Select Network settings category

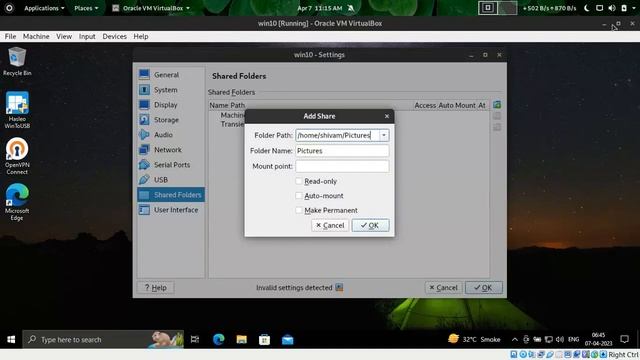click(171, 150)
